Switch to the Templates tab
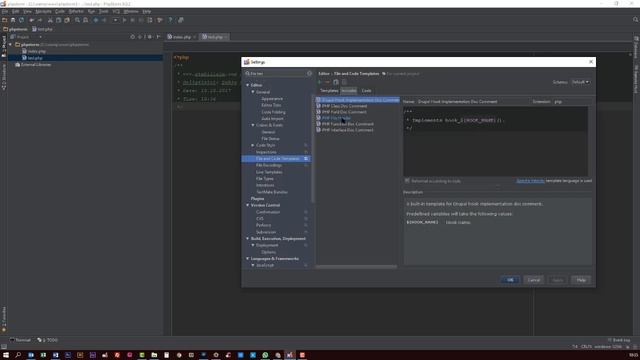This screenshot has width=640, height=360. coord(329,91)
